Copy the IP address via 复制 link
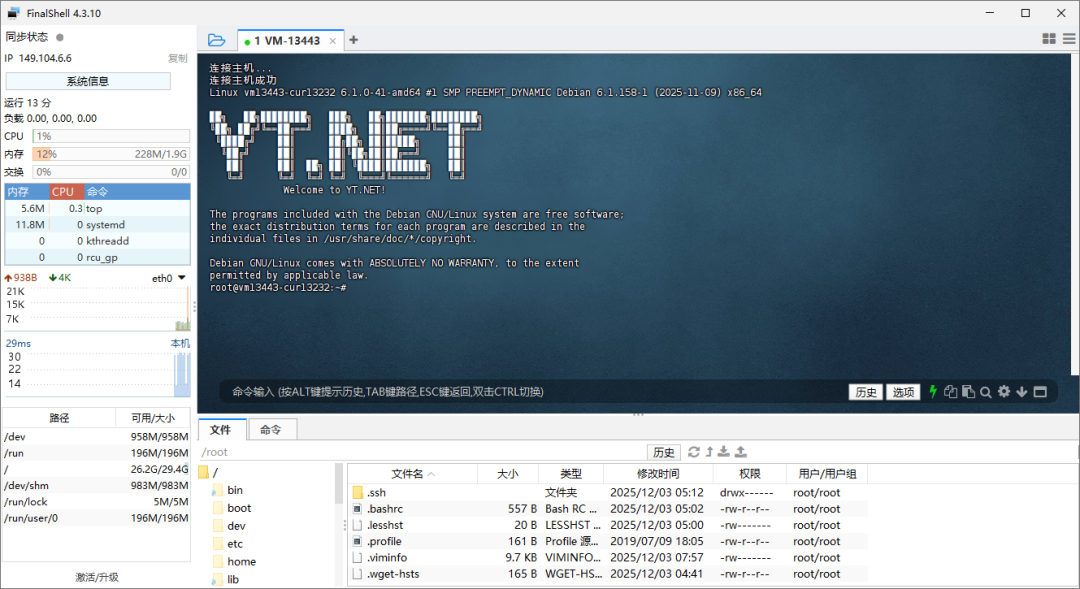The image size is (1080, 589). 178,59
